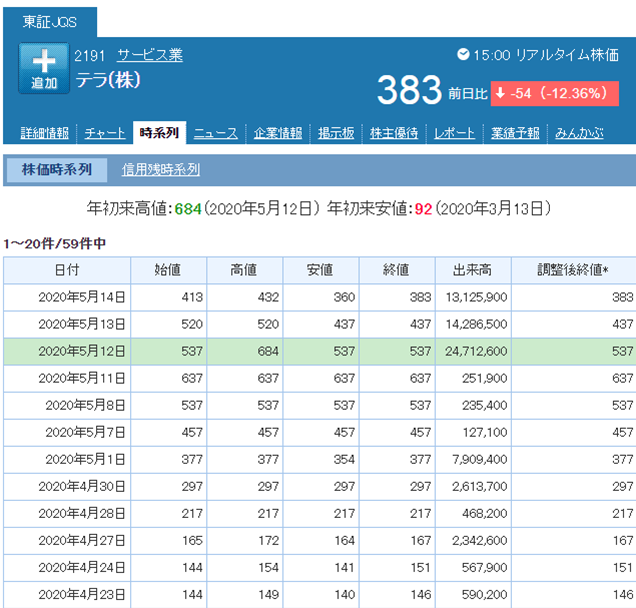Screen dimensions: 636x608
Task: Select the 2020年5月8日 date cell
Action: [x=67, y=406]
